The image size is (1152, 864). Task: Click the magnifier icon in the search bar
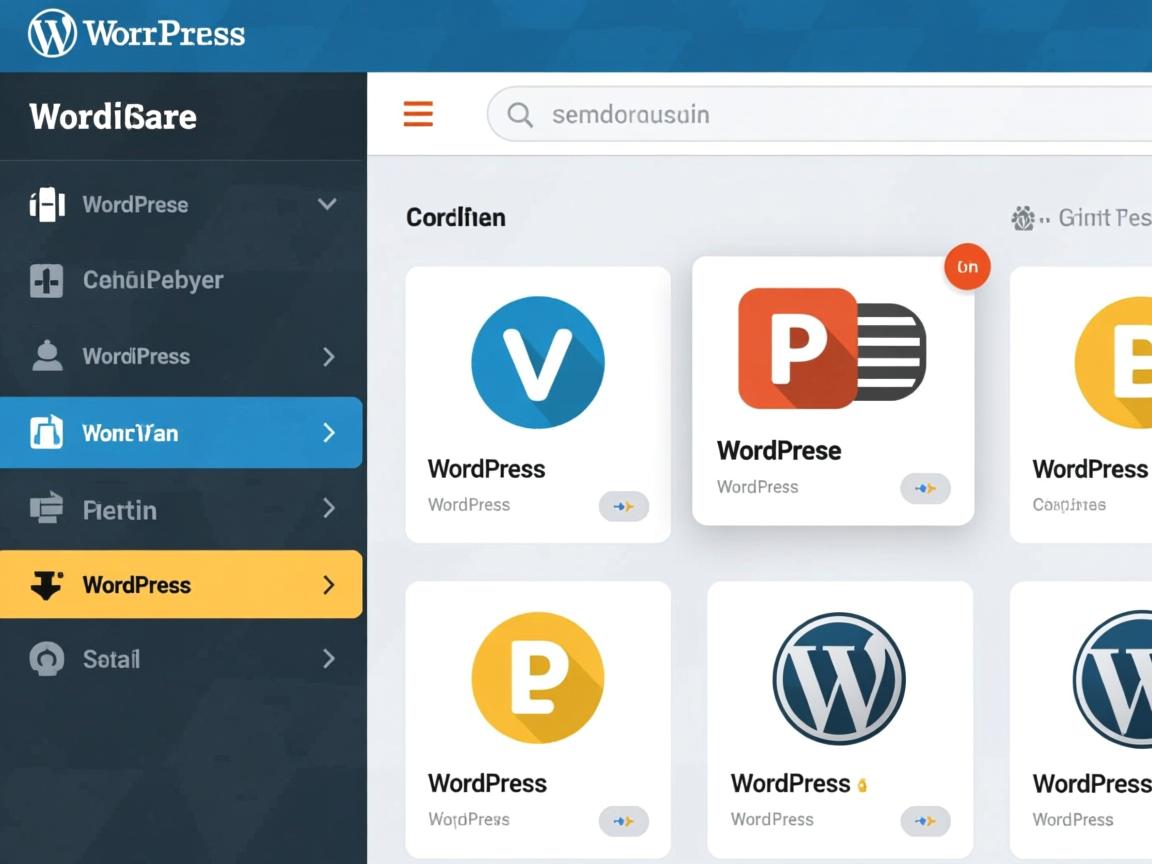coord(520,115)
